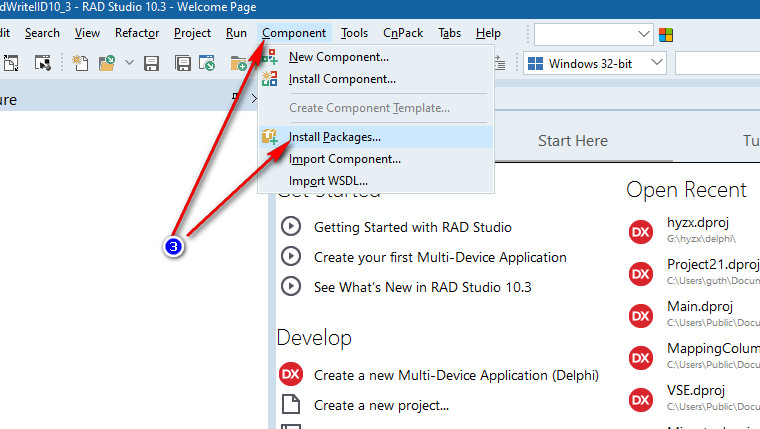Click the indent lines toolbar icon
Screen dimensions: 760x429
coord(500,64)
